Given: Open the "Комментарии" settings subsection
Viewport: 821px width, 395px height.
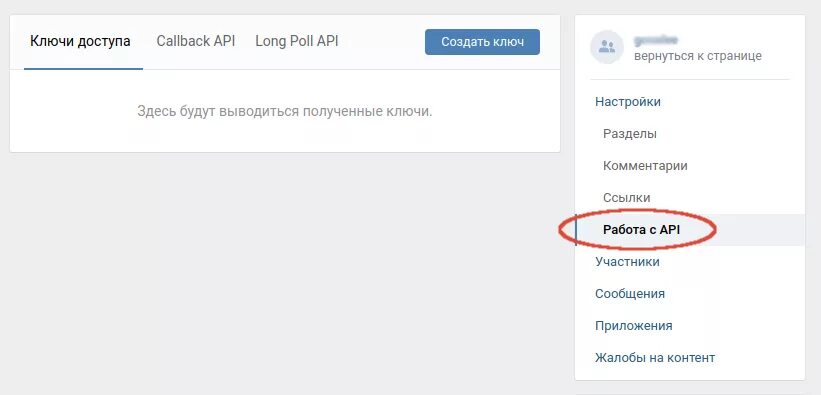Looking at the screenshot, I should [x=645, y=166].
